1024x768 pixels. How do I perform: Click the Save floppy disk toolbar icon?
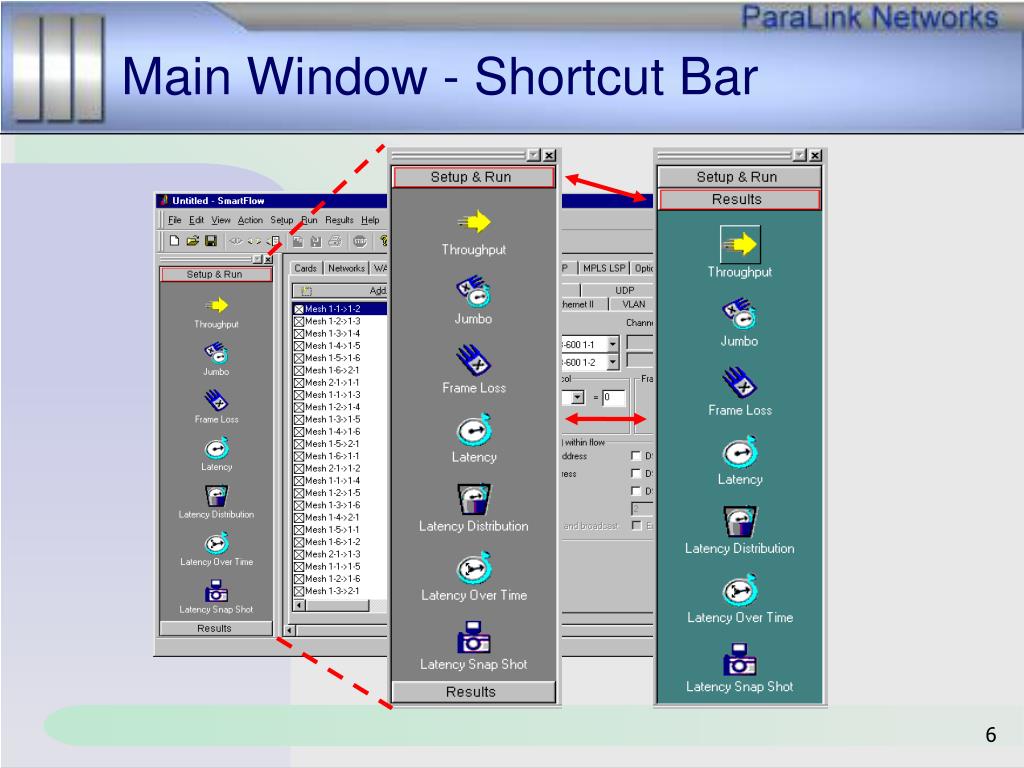coord(210,241)
